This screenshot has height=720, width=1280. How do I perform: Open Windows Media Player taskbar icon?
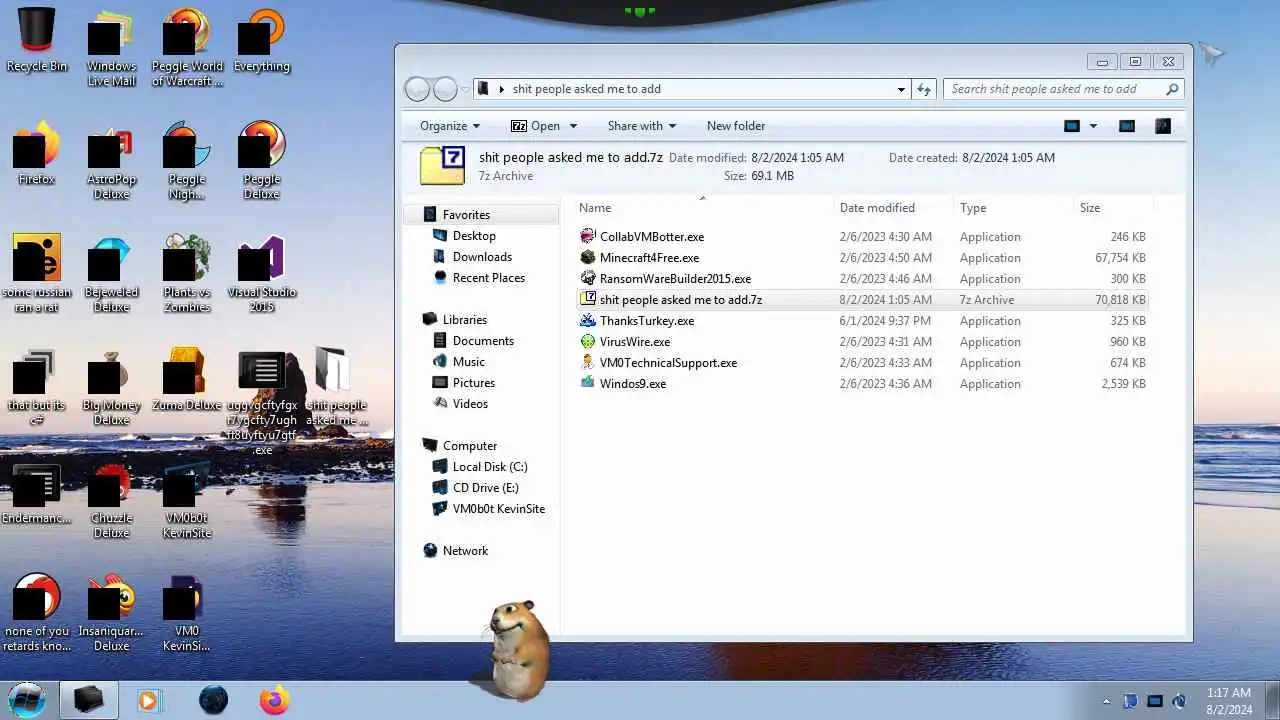[x=149, y=700]
